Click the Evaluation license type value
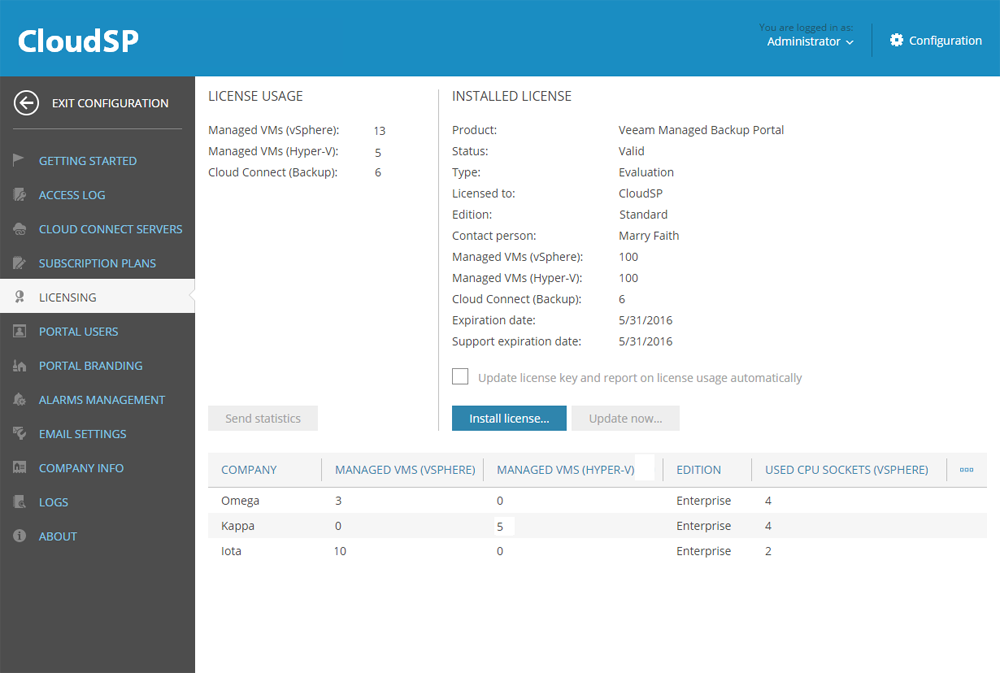This screenshot has width=1000, height=673. (x=646, y=172)
